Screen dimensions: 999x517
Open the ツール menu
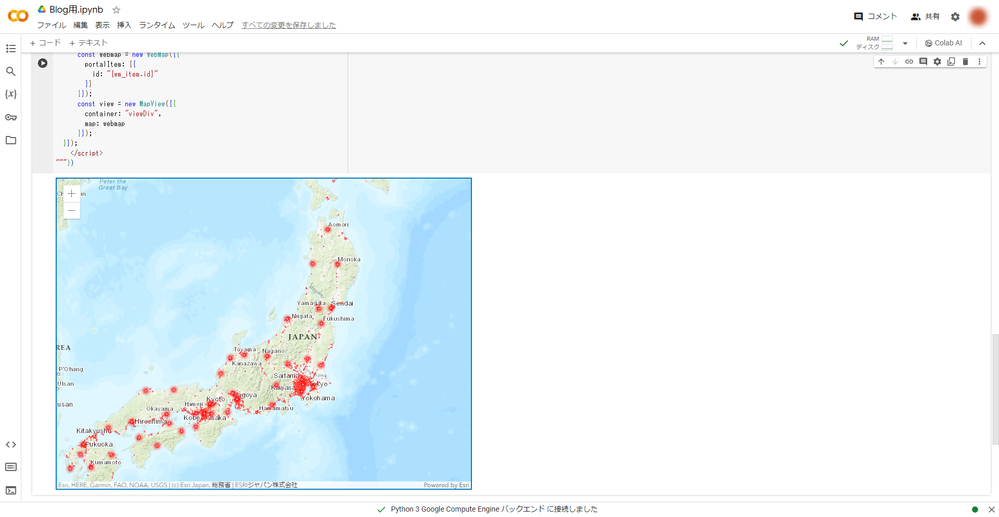[x=193, y=25]
